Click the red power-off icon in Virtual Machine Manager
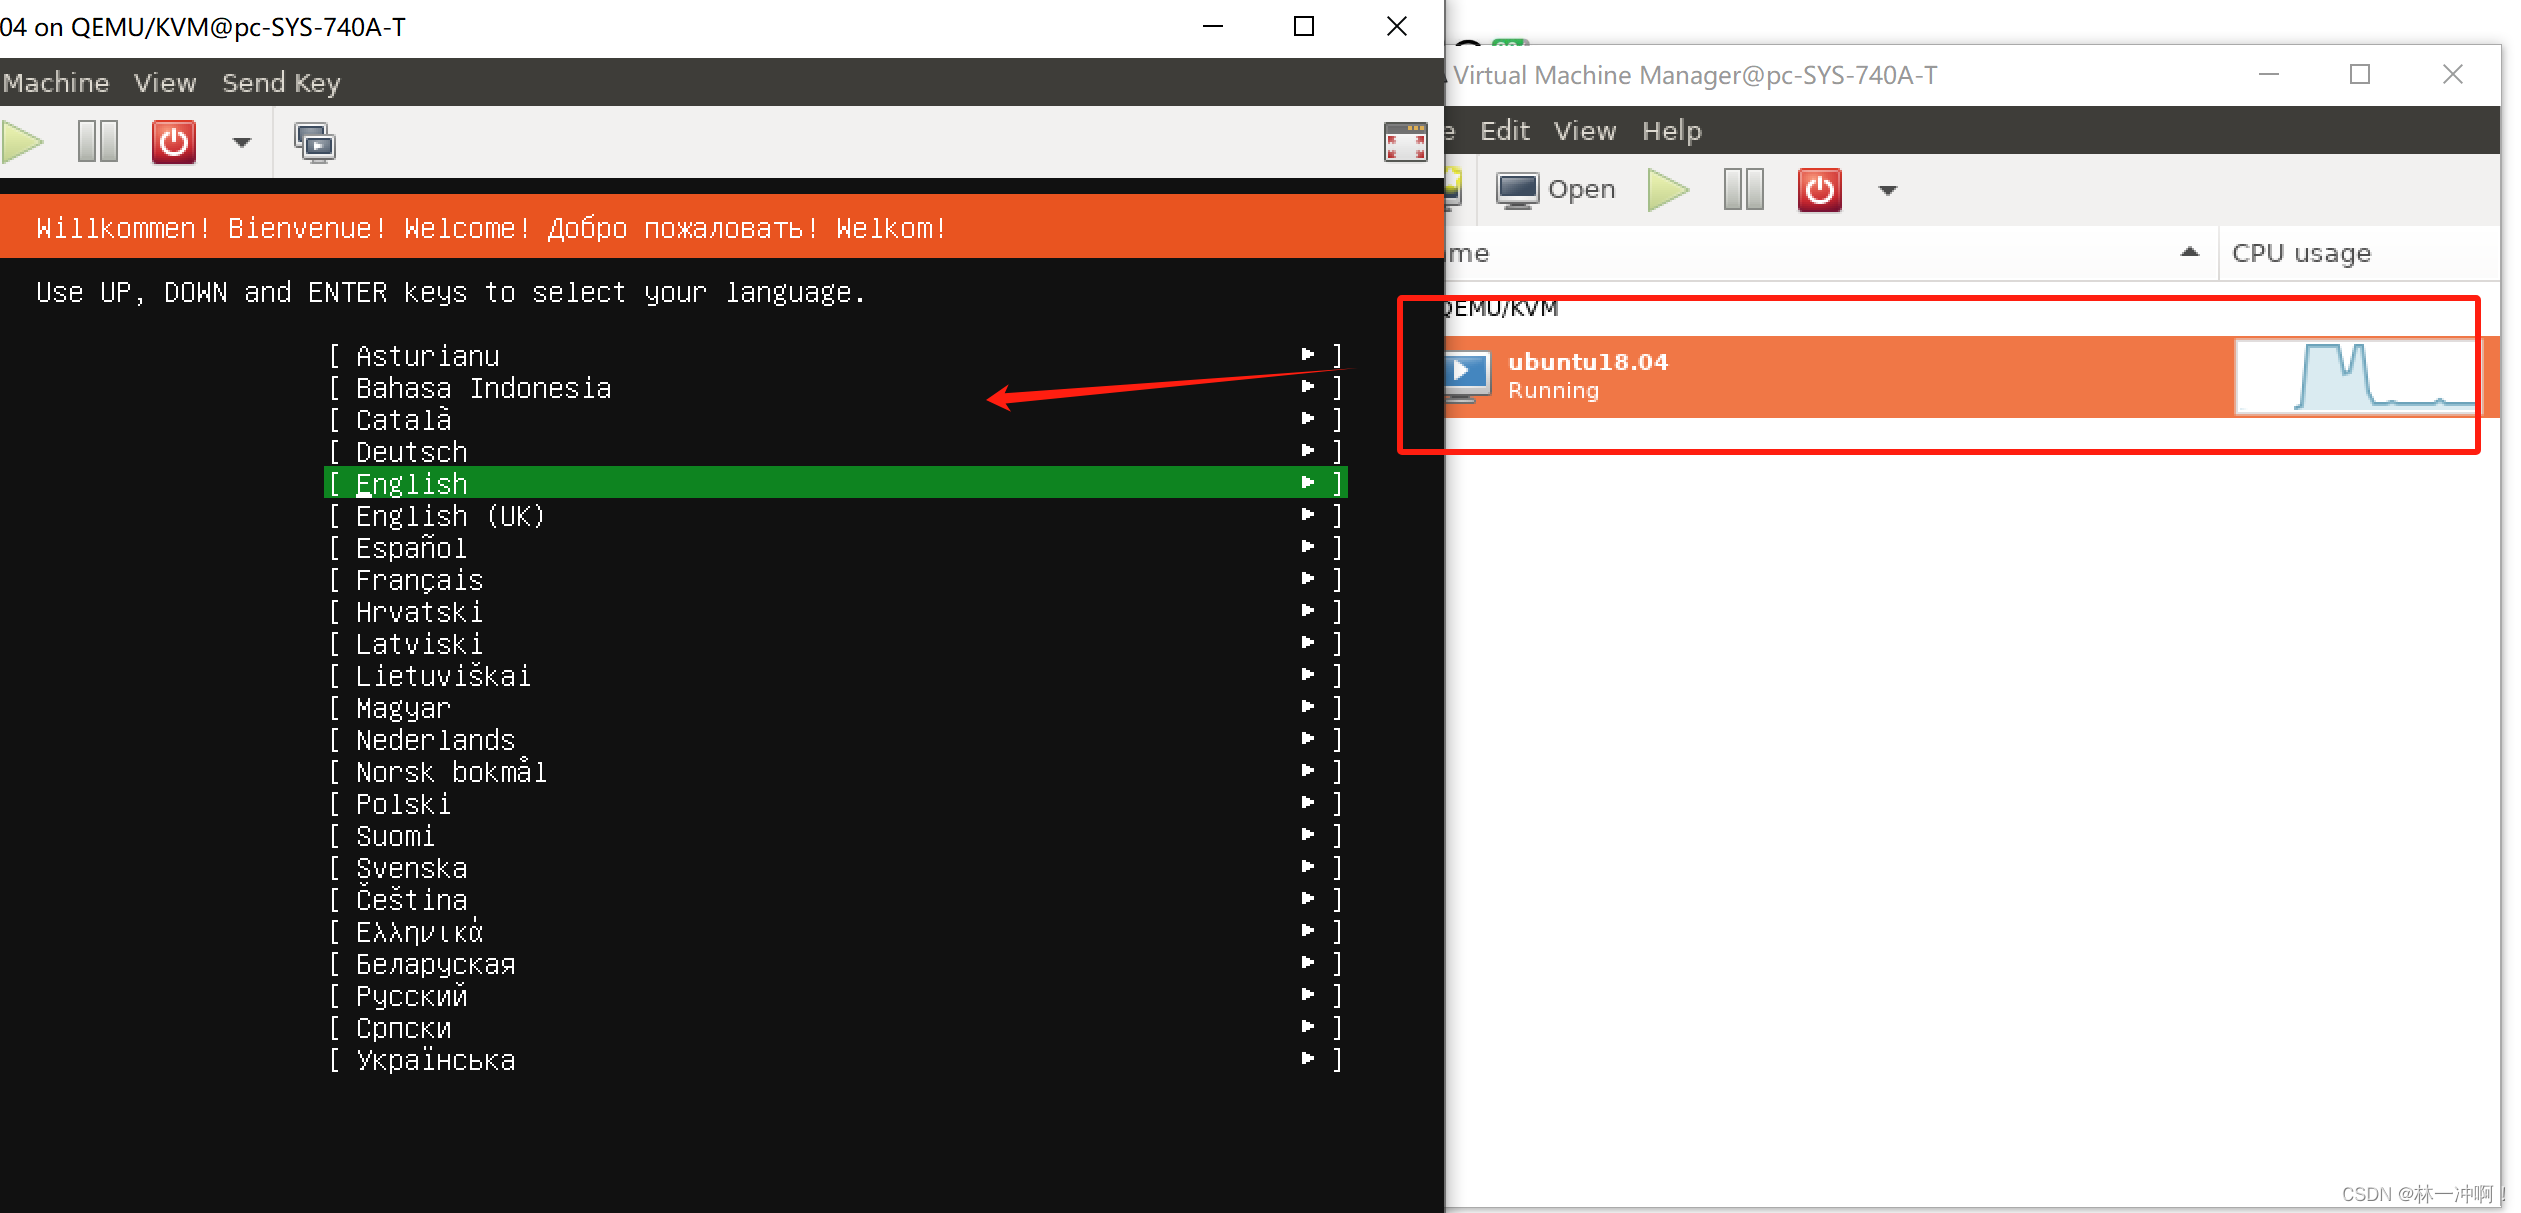 pos(1819,189)
